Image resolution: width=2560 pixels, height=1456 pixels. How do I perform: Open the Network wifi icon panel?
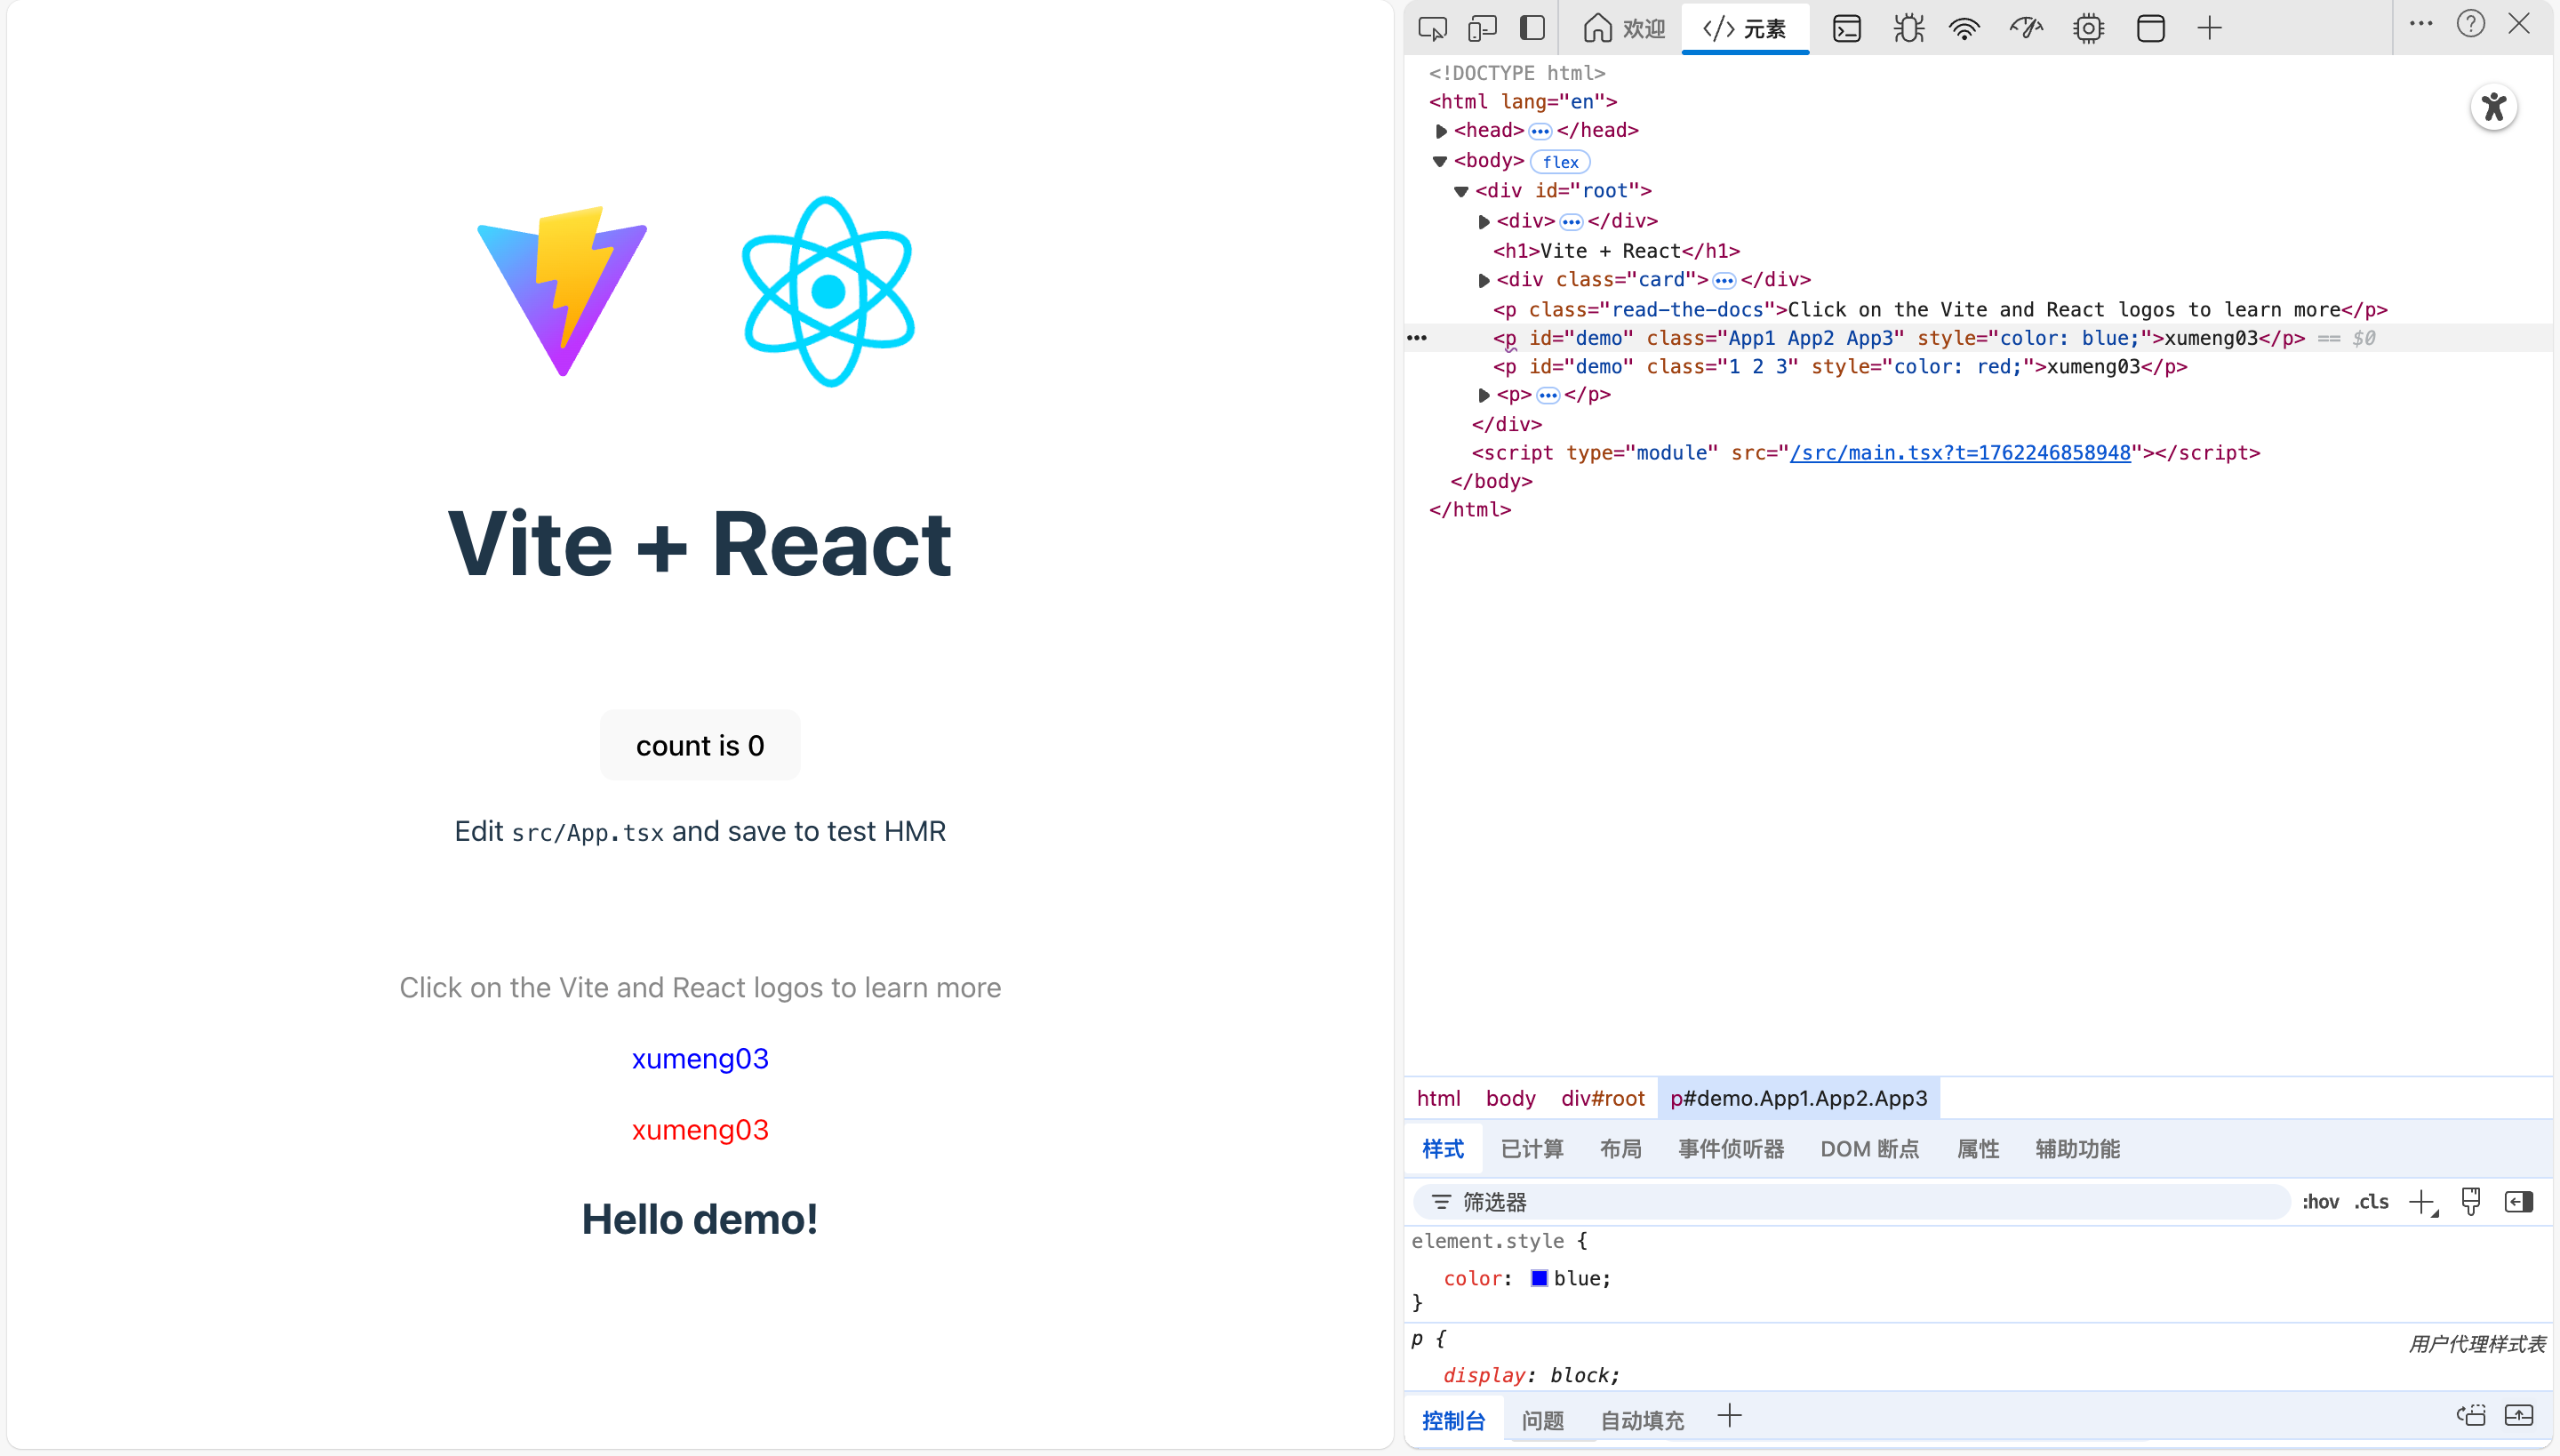pyautogui.click(x=1965, y=28)
